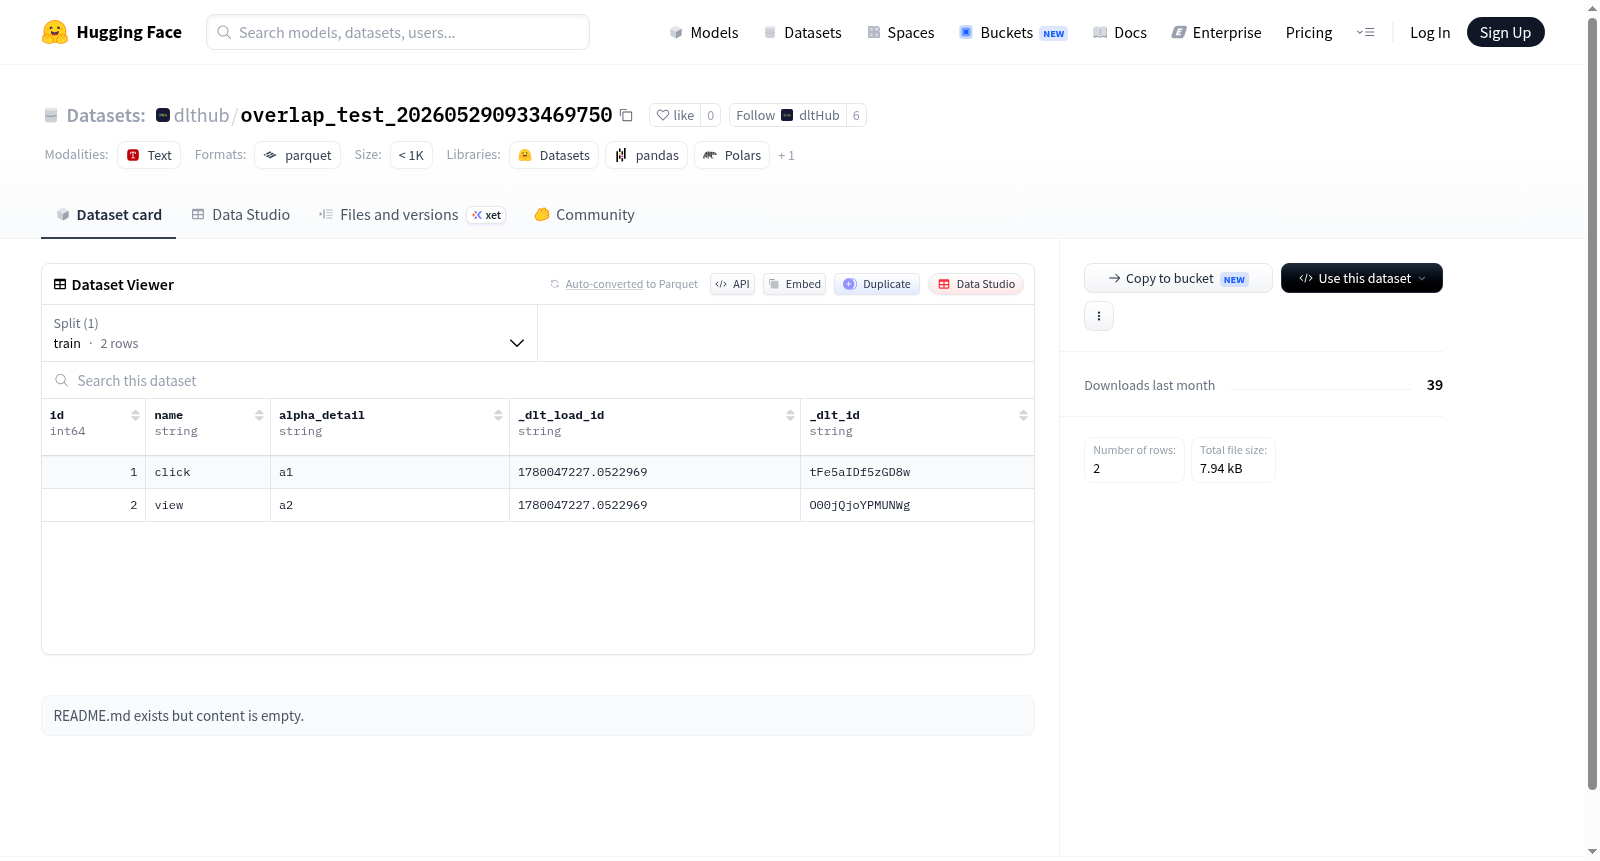
Task: Open Enterprise in the top navigation
Action: [x=1216, y=32]
